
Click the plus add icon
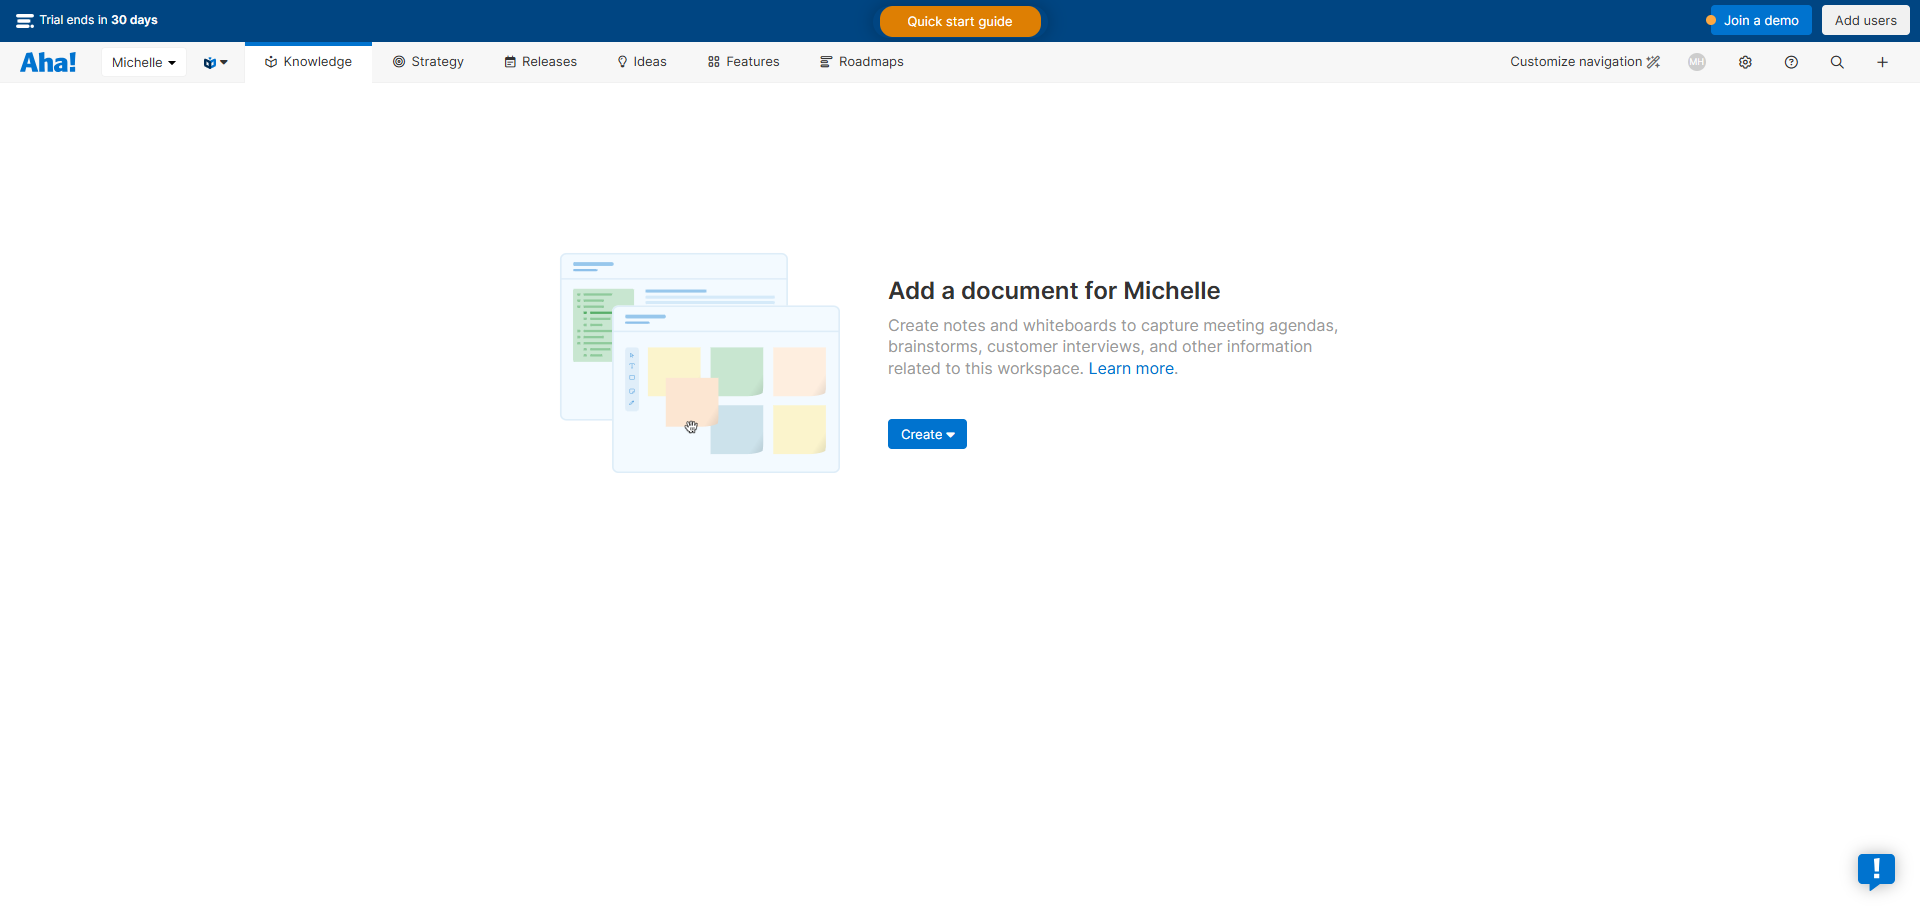point(1882,62)
